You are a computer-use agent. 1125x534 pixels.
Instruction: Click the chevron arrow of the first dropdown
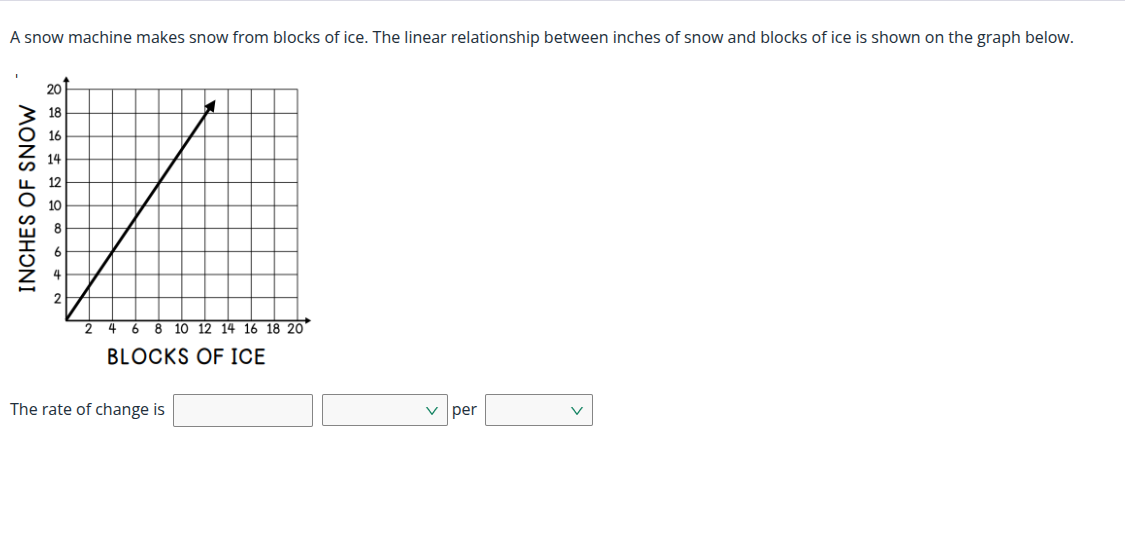pos(431,411)
